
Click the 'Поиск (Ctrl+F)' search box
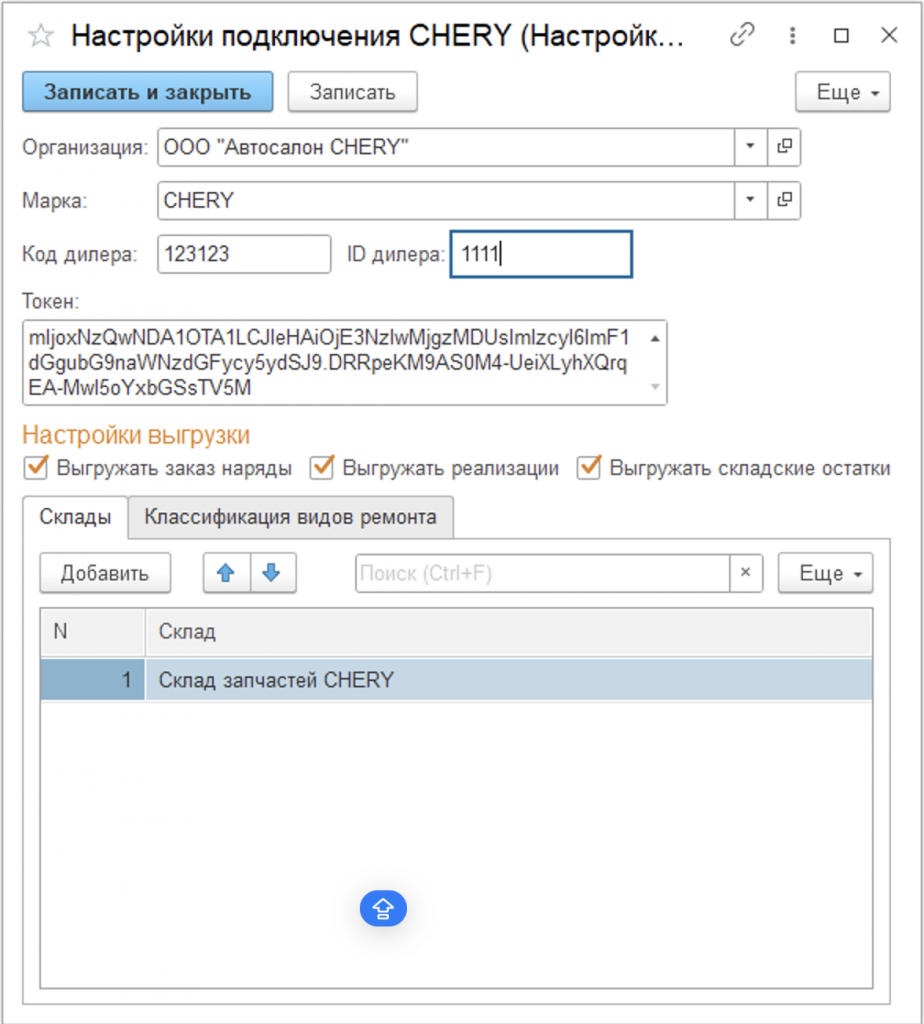point(543,573)
